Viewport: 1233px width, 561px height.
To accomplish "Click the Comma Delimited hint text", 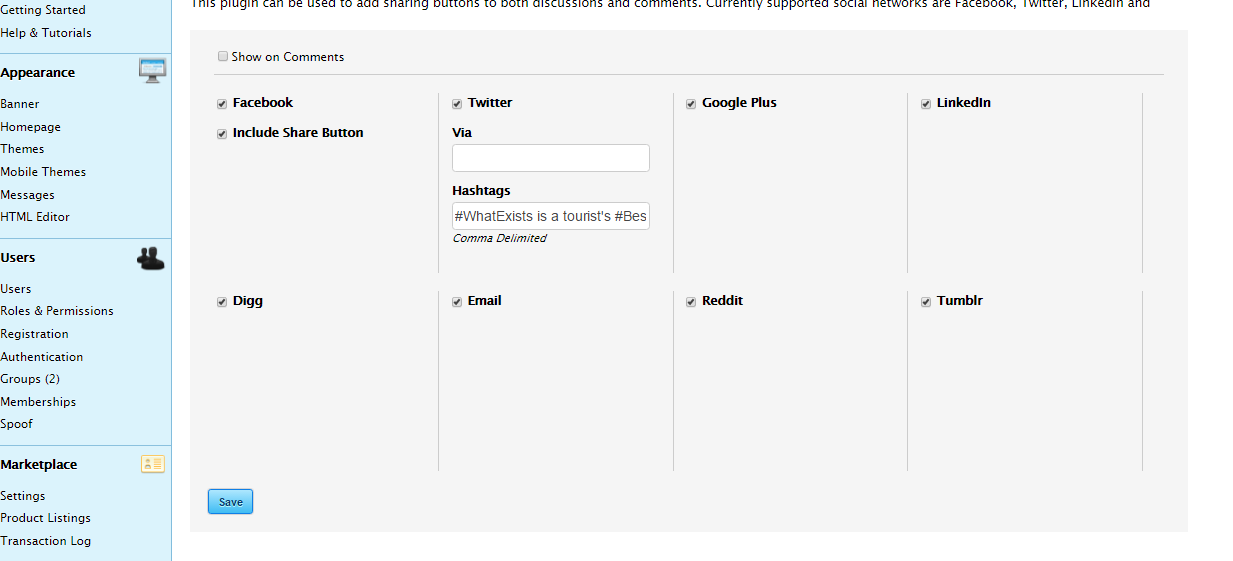I will [x=499, y=238].
